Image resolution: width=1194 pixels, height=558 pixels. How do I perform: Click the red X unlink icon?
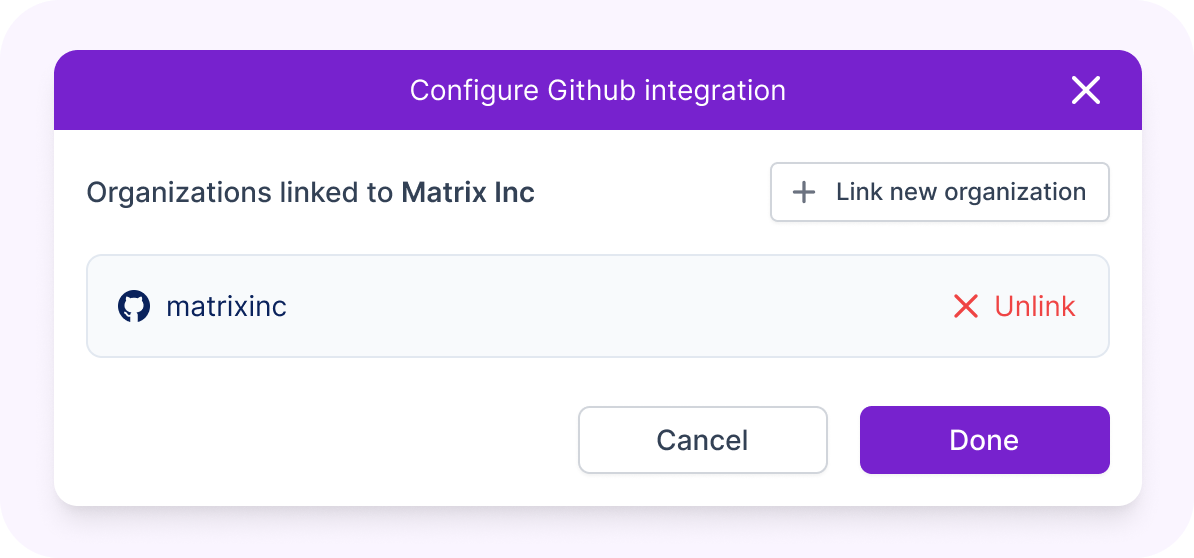pos(965,306)
